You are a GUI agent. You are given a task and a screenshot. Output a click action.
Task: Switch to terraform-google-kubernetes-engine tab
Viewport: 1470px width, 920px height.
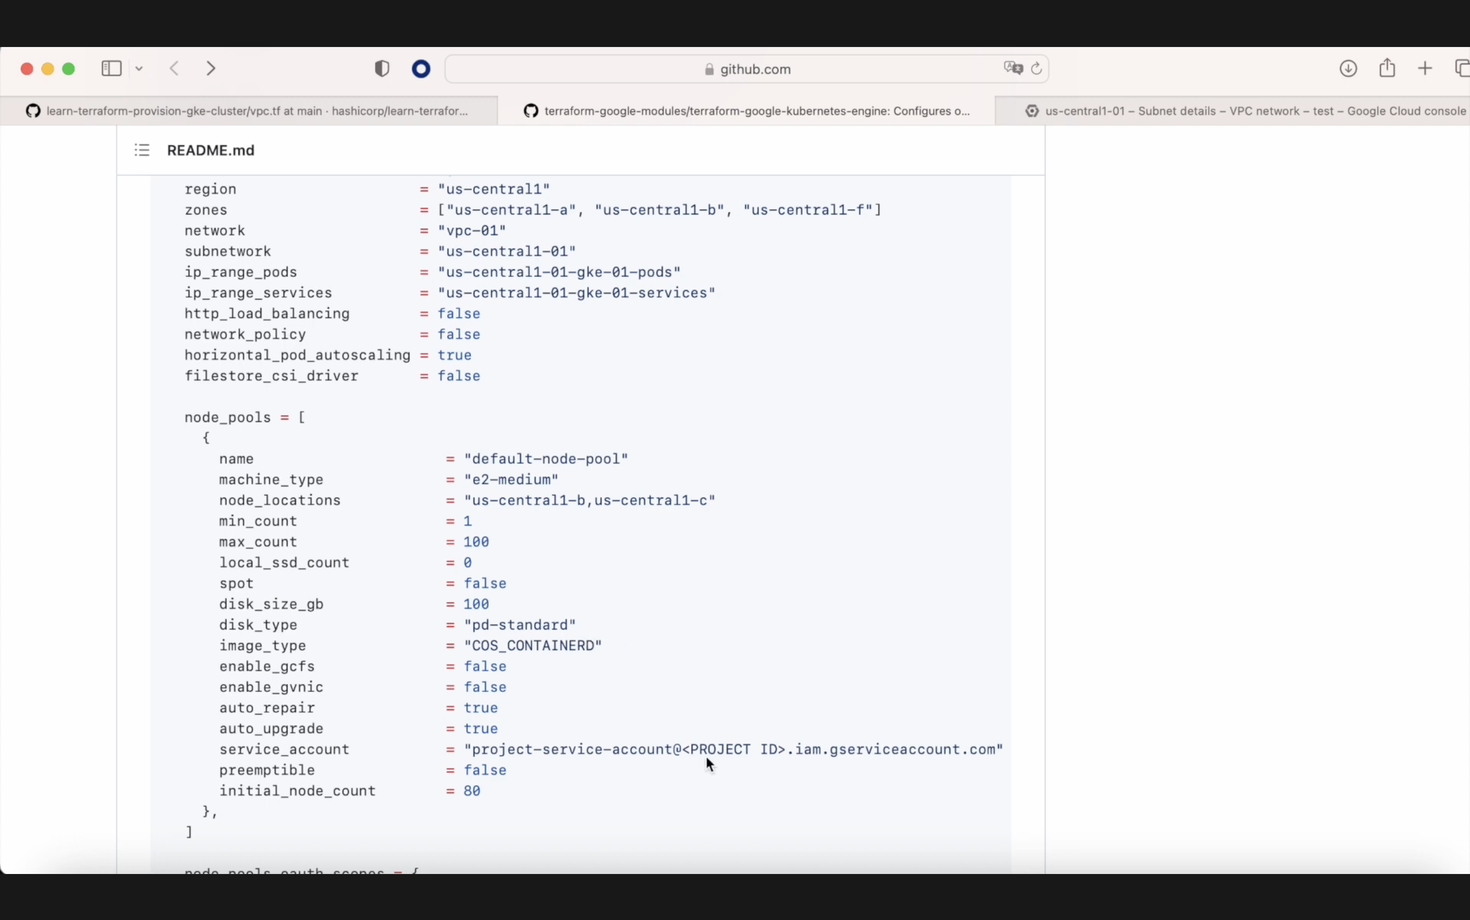coord(746,111)
